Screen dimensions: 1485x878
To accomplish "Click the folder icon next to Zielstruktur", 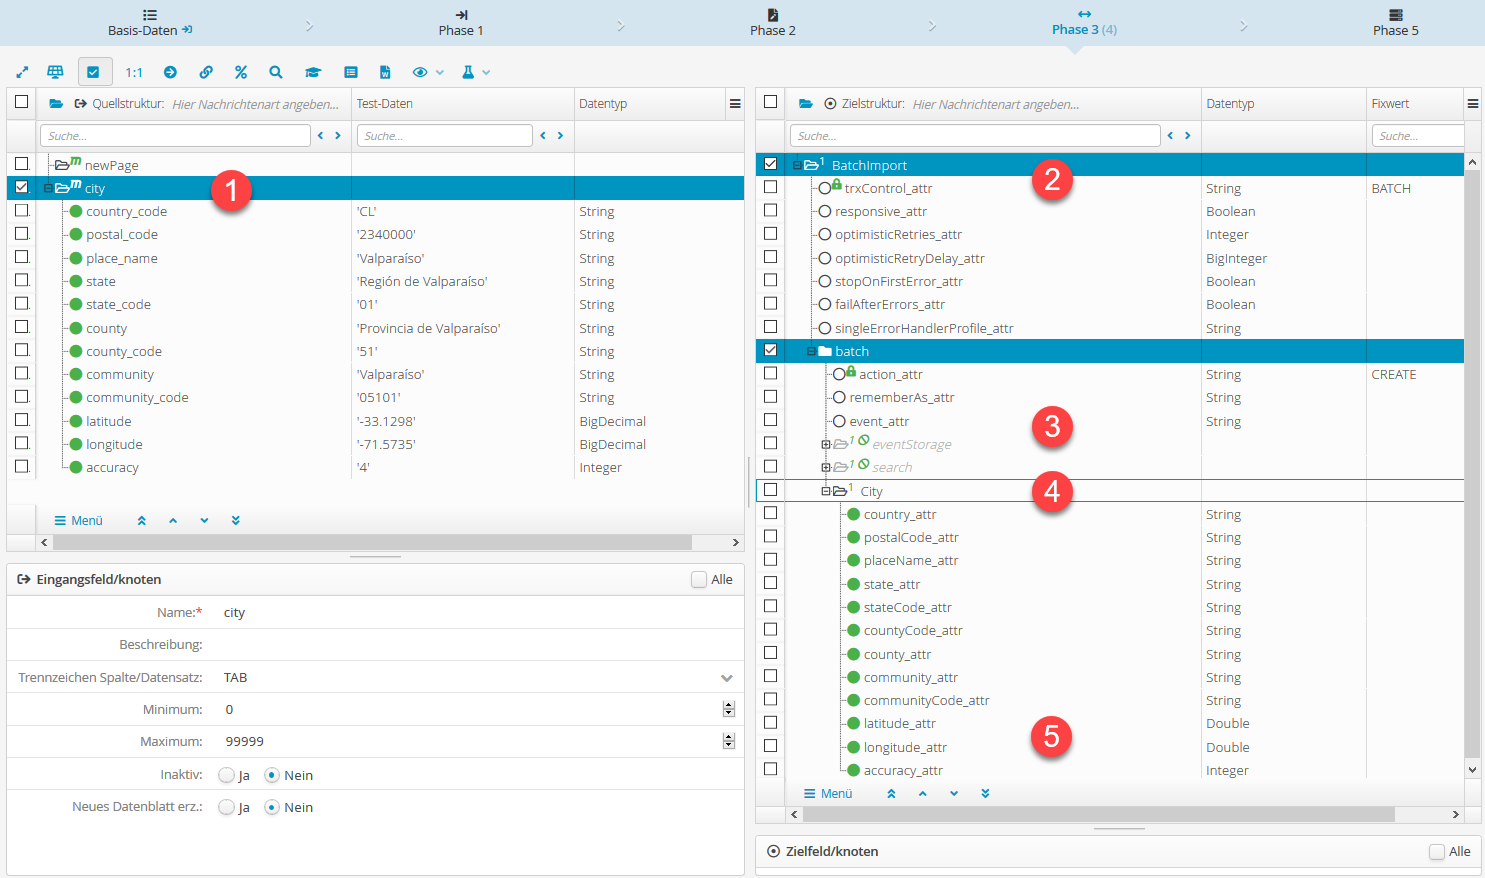I will pos(806,103).
